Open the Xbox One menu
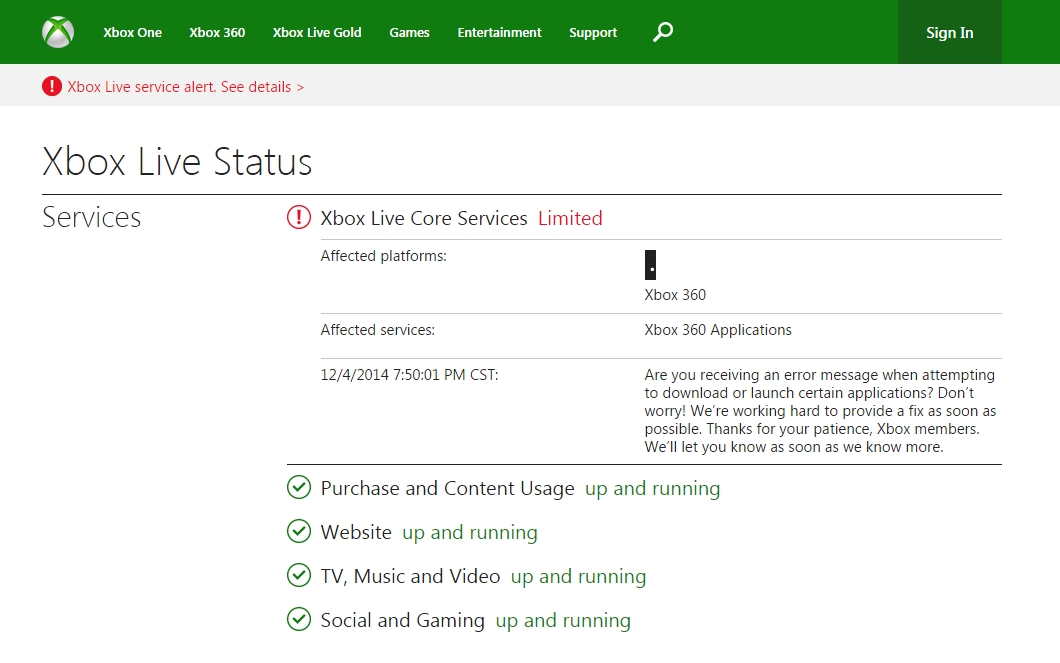 coord(132,32)
